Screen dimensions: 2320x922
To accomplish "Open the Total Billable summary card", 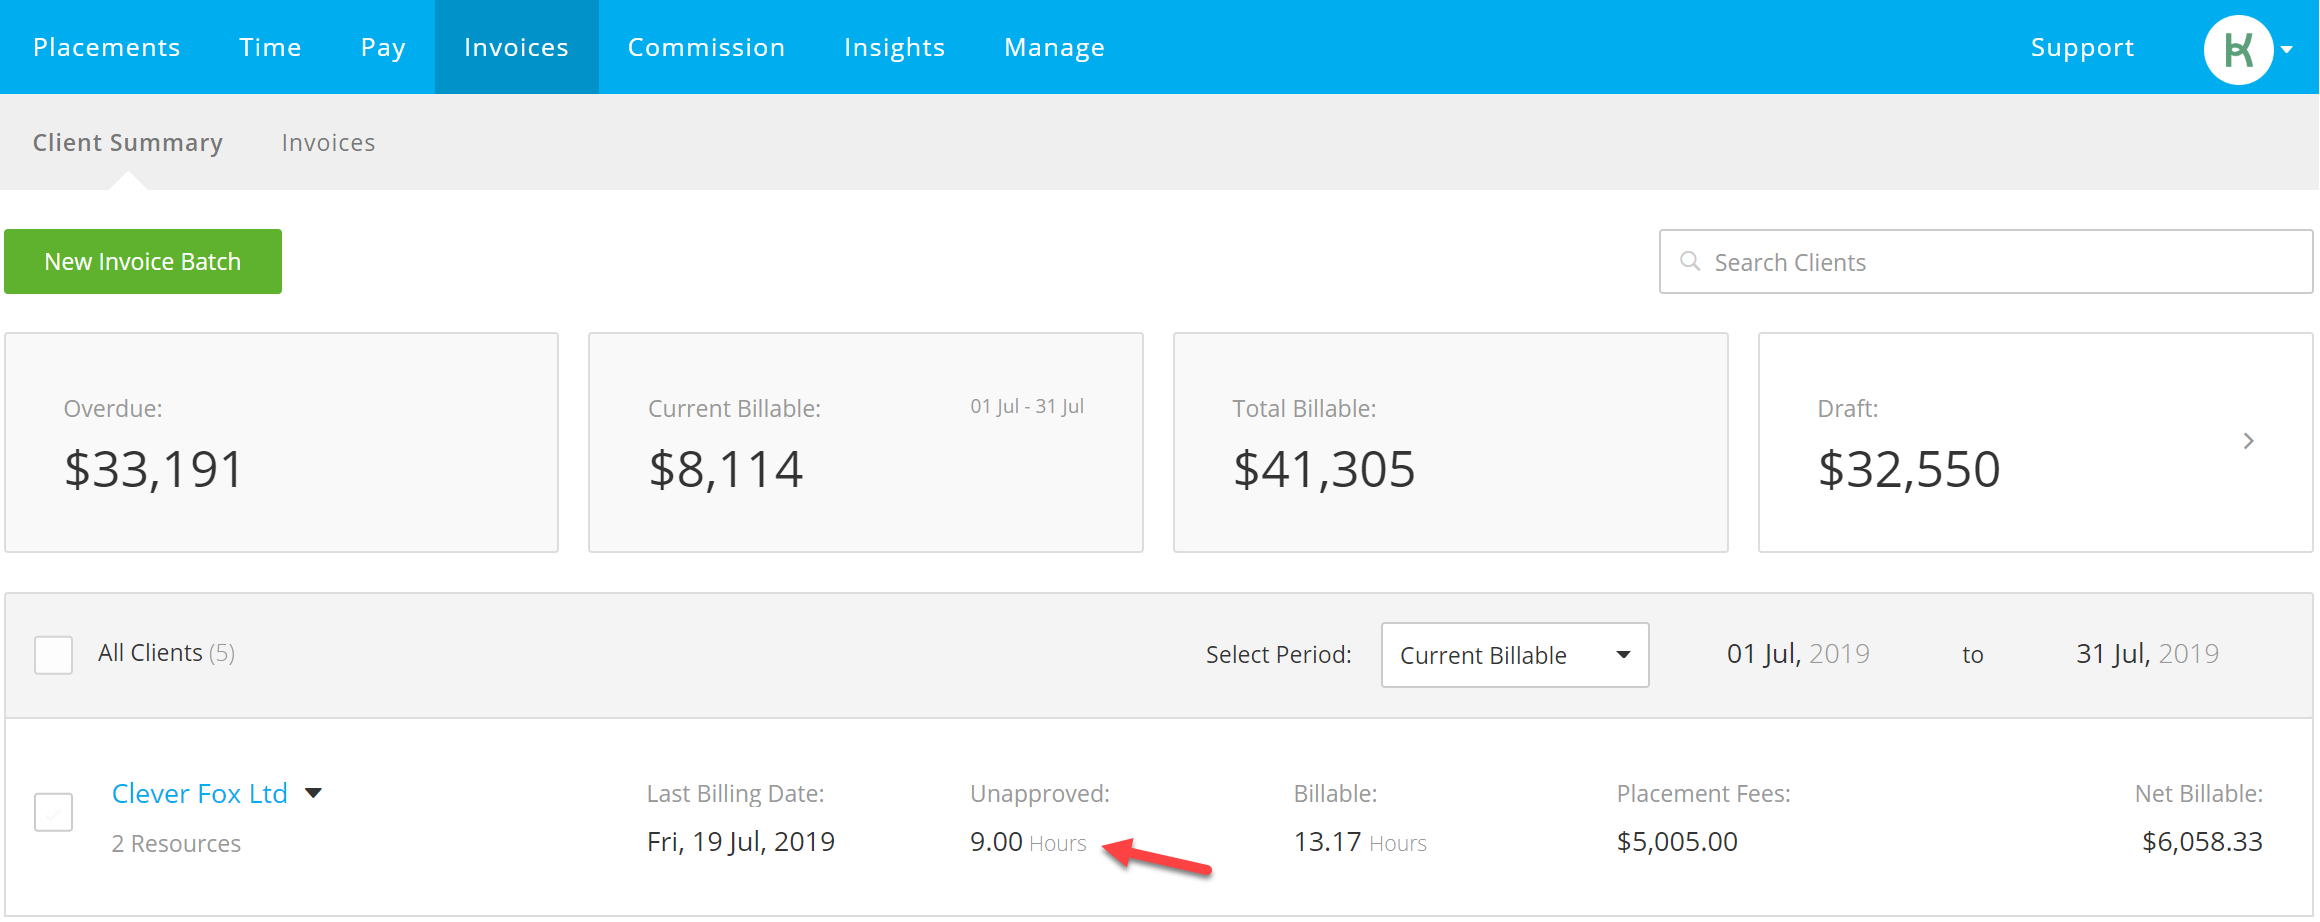I will [1450, 442].
